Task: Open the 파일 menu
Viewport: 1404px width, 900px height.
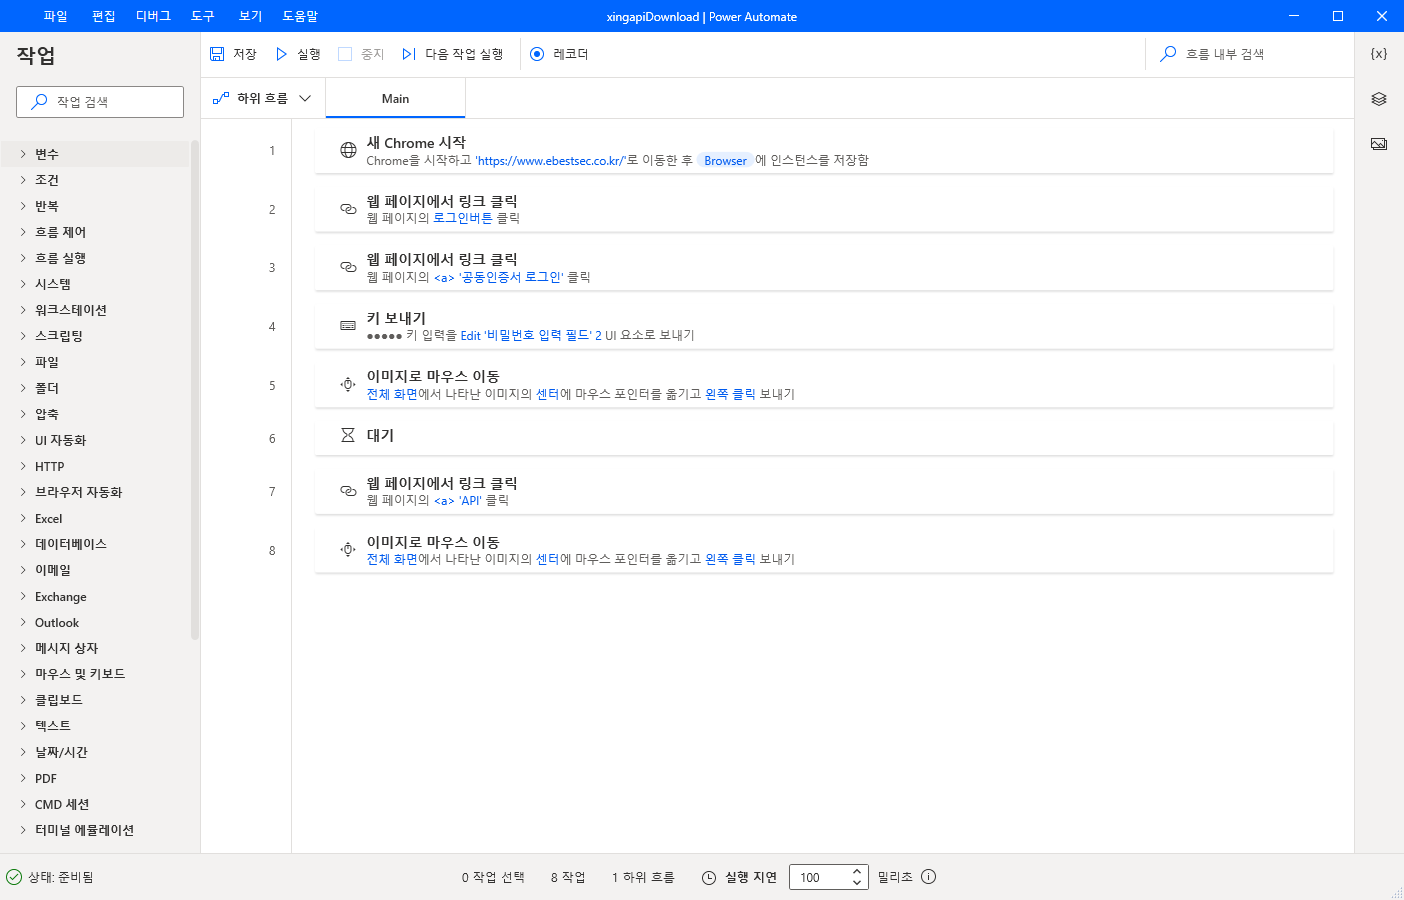Action: pos(55,16)
